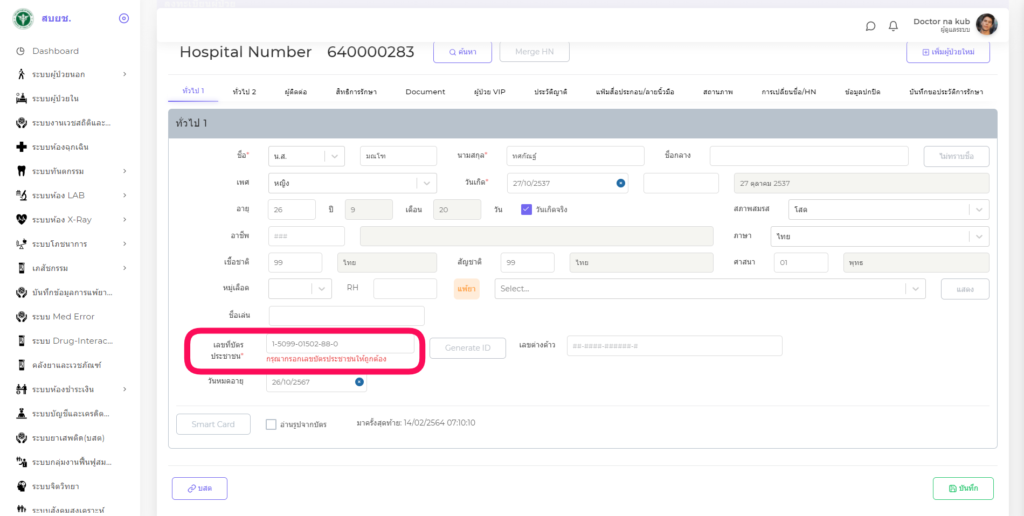This screenshot has height=516, width=1024.
Task: Click the เลขที่บัตรประชาชน ID number field
Action: point(340,344)
